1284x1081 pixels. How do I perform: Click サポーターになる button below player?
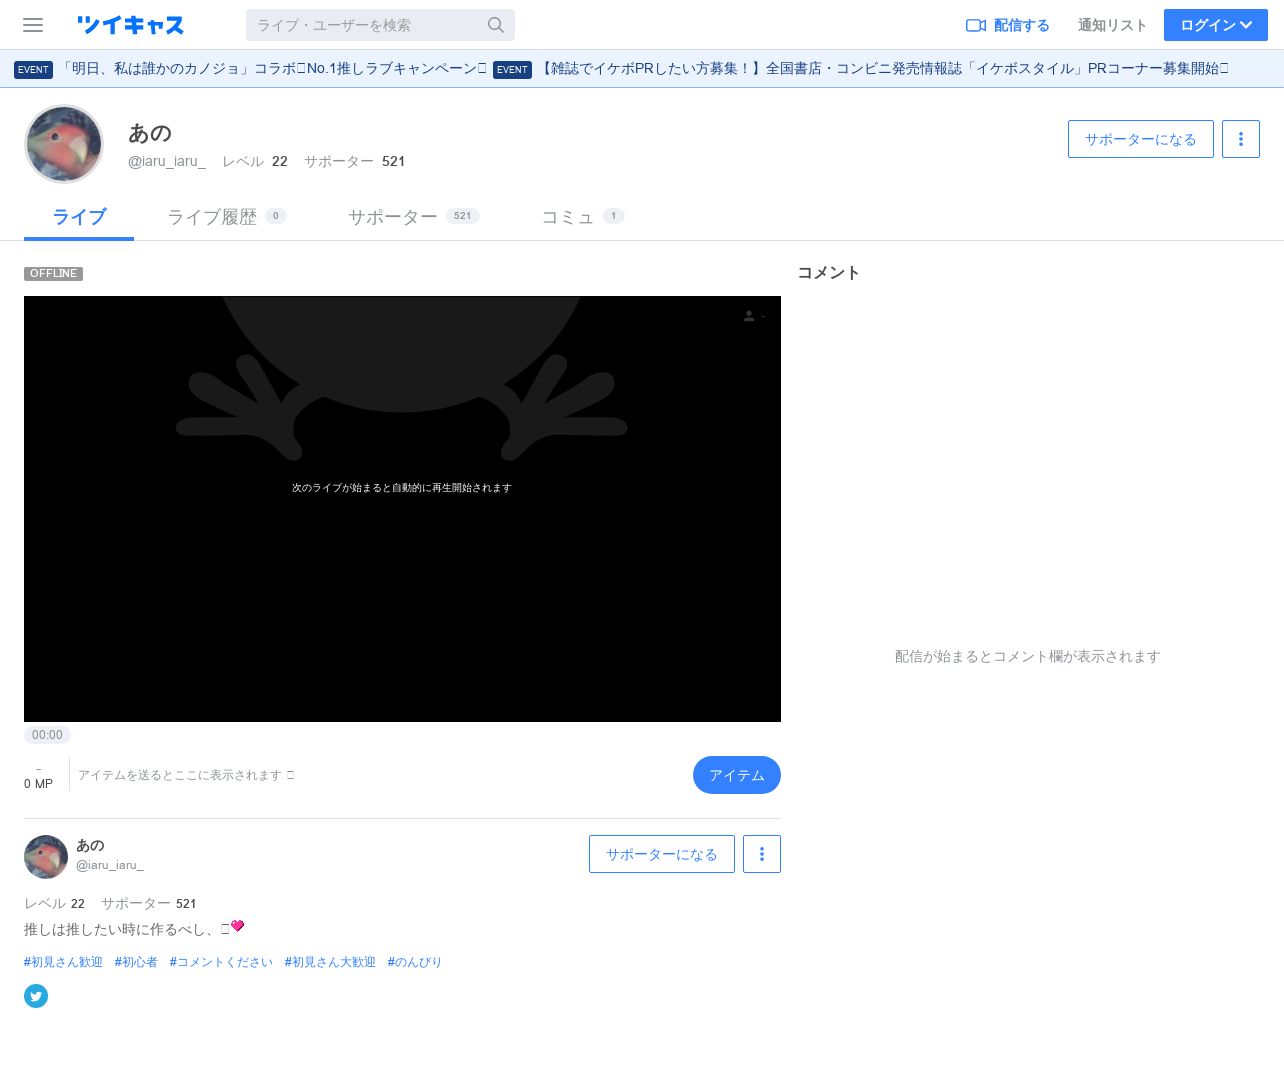[662, 854]
